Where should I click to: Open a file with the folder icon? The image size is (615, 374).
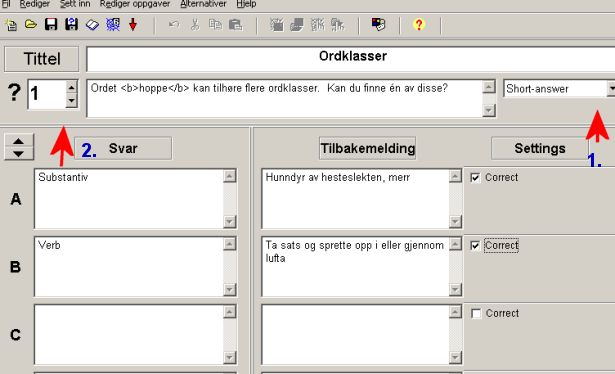click(x=31, y=25)
